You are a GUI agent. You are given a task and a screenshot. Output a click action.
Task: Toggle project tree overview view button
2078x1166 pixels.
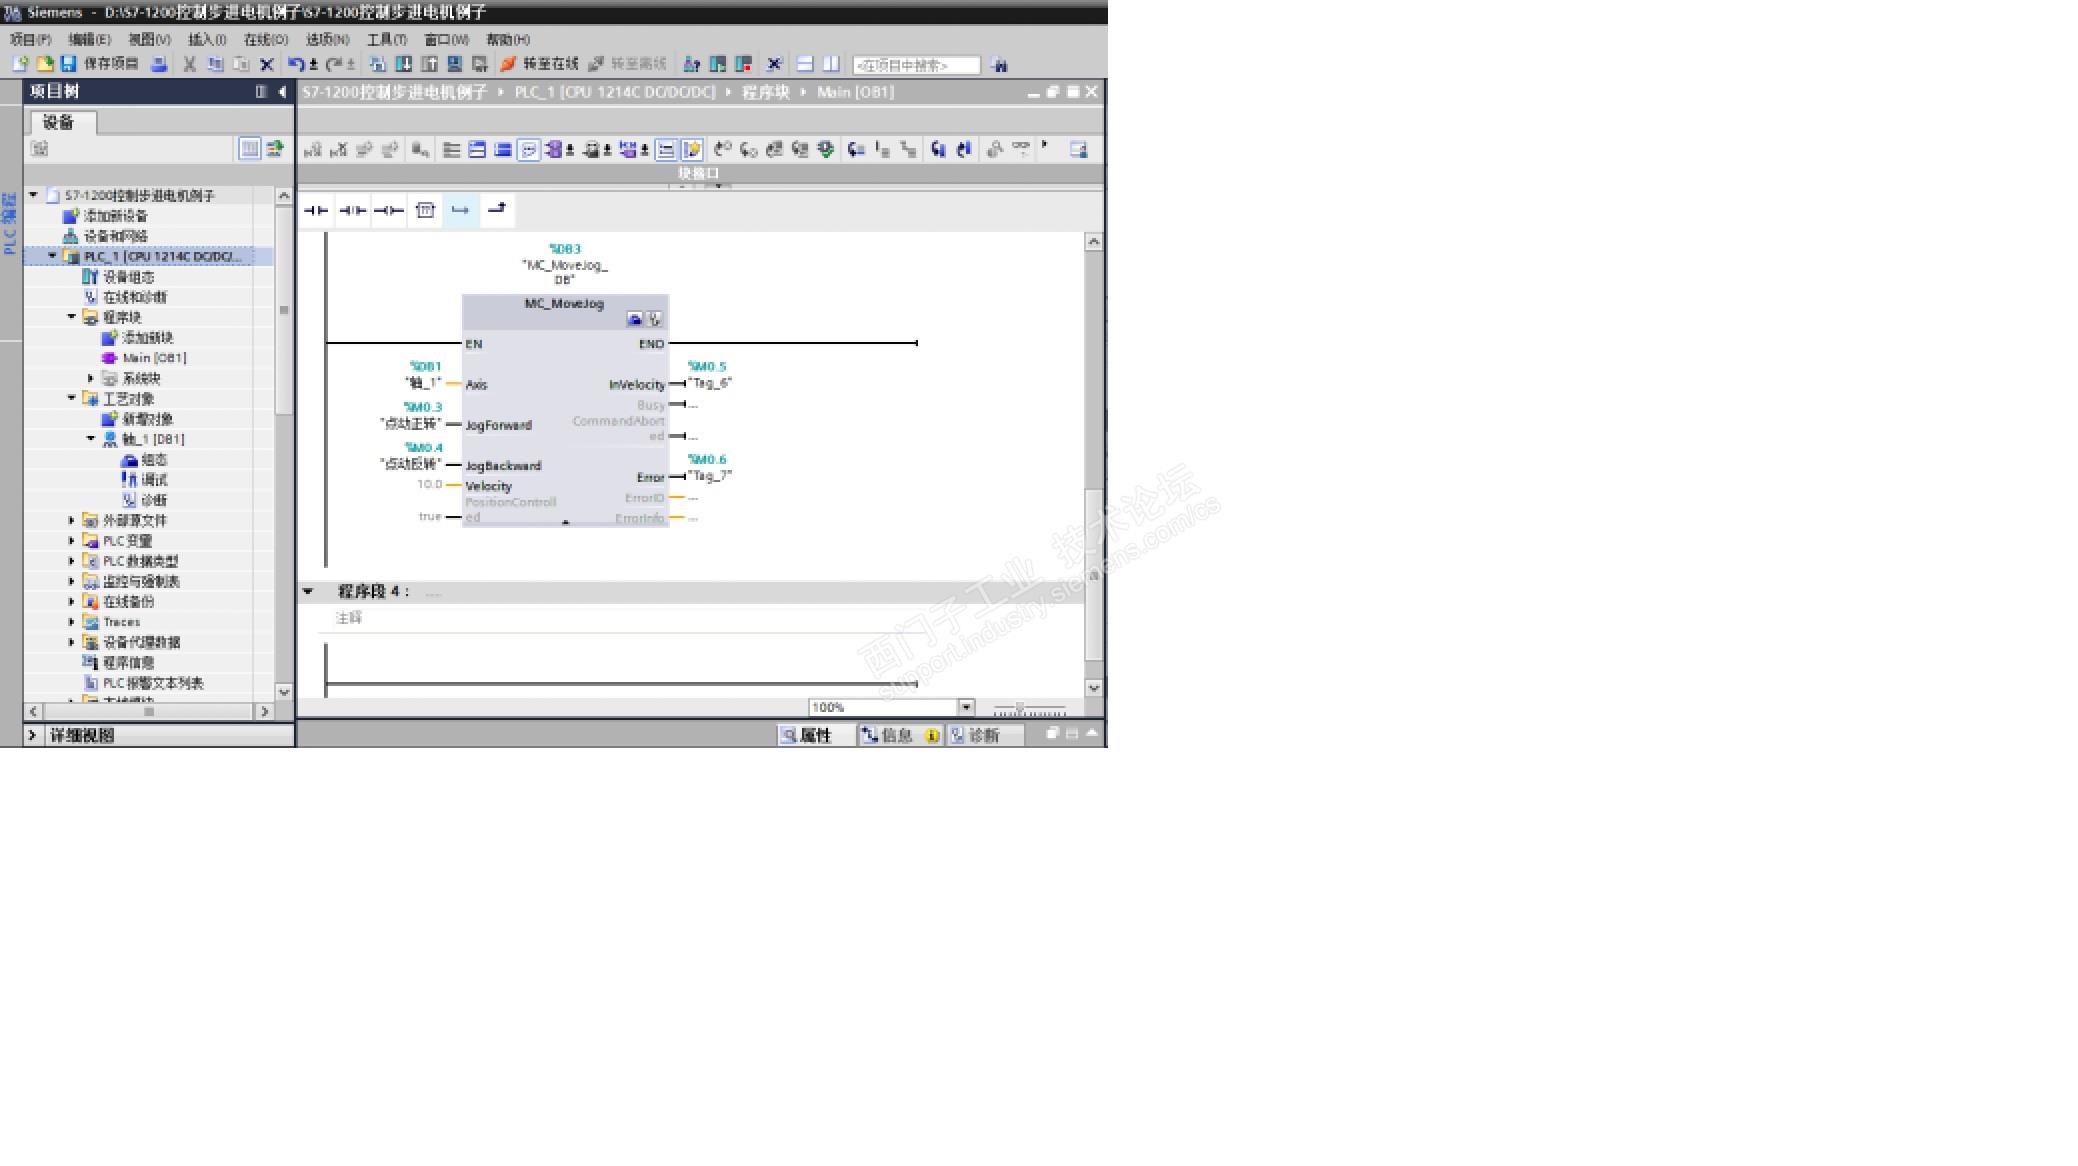(249, 149)
